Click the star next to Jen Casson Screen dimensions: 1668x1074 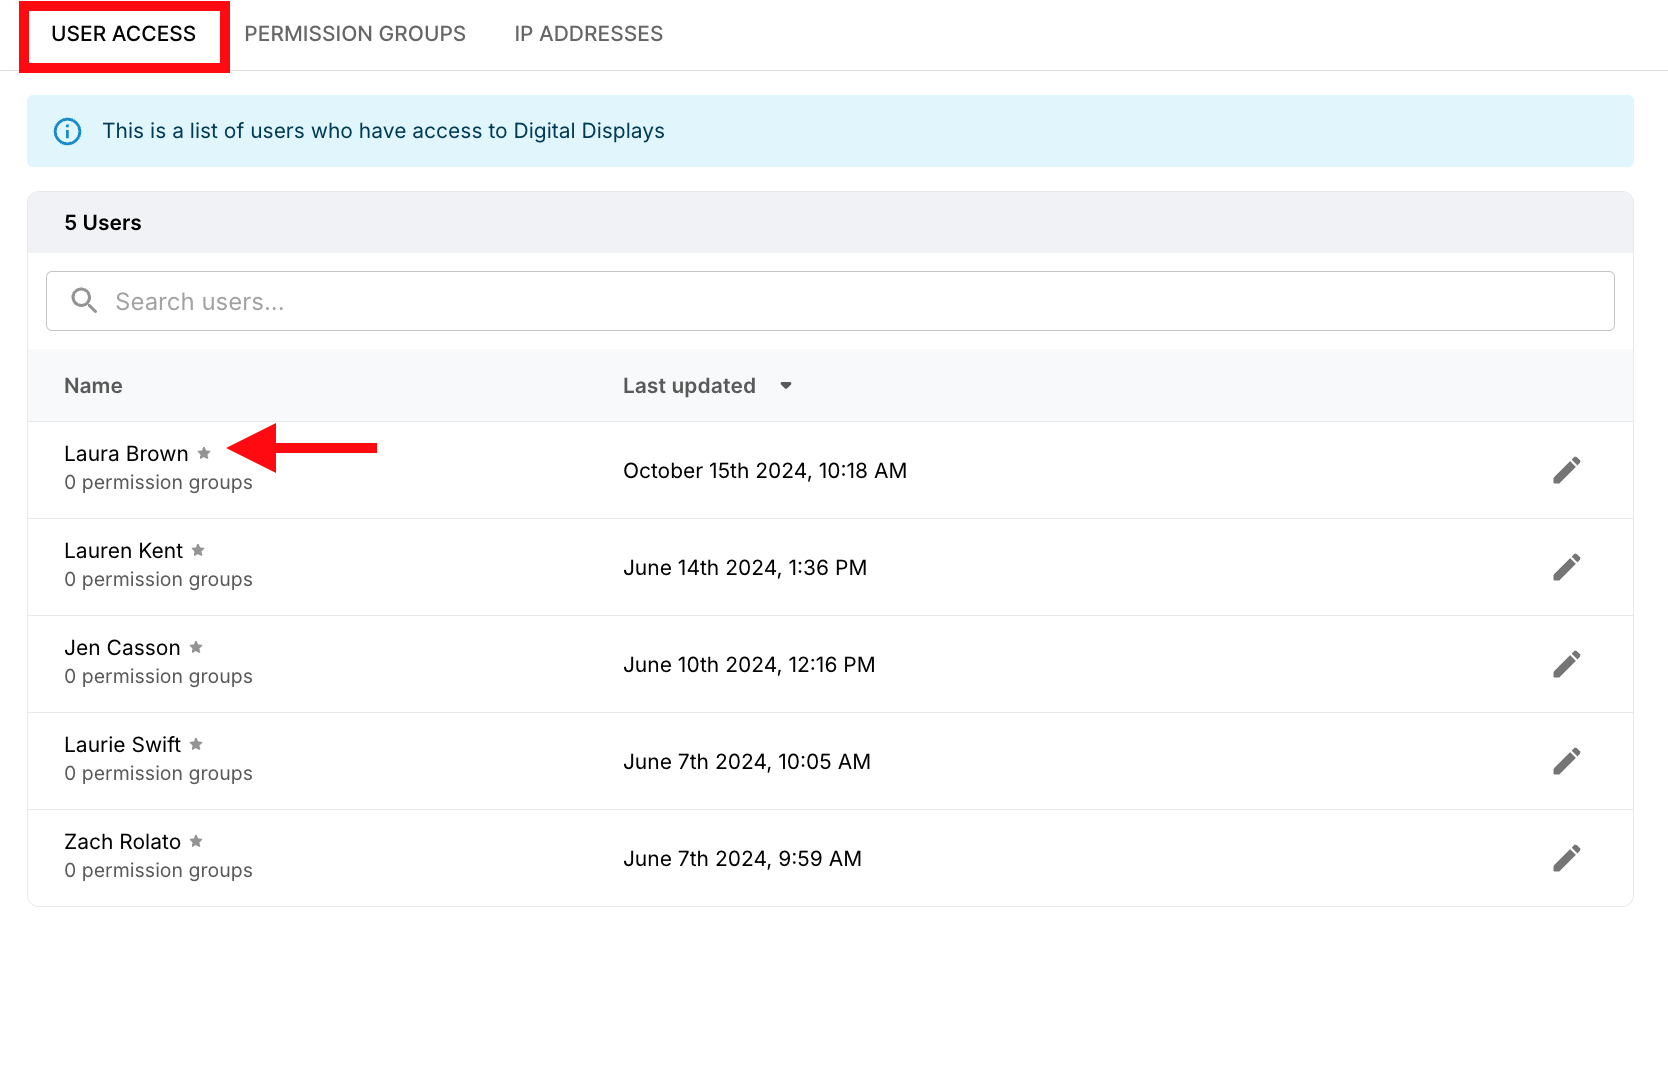tap(196, 647)
